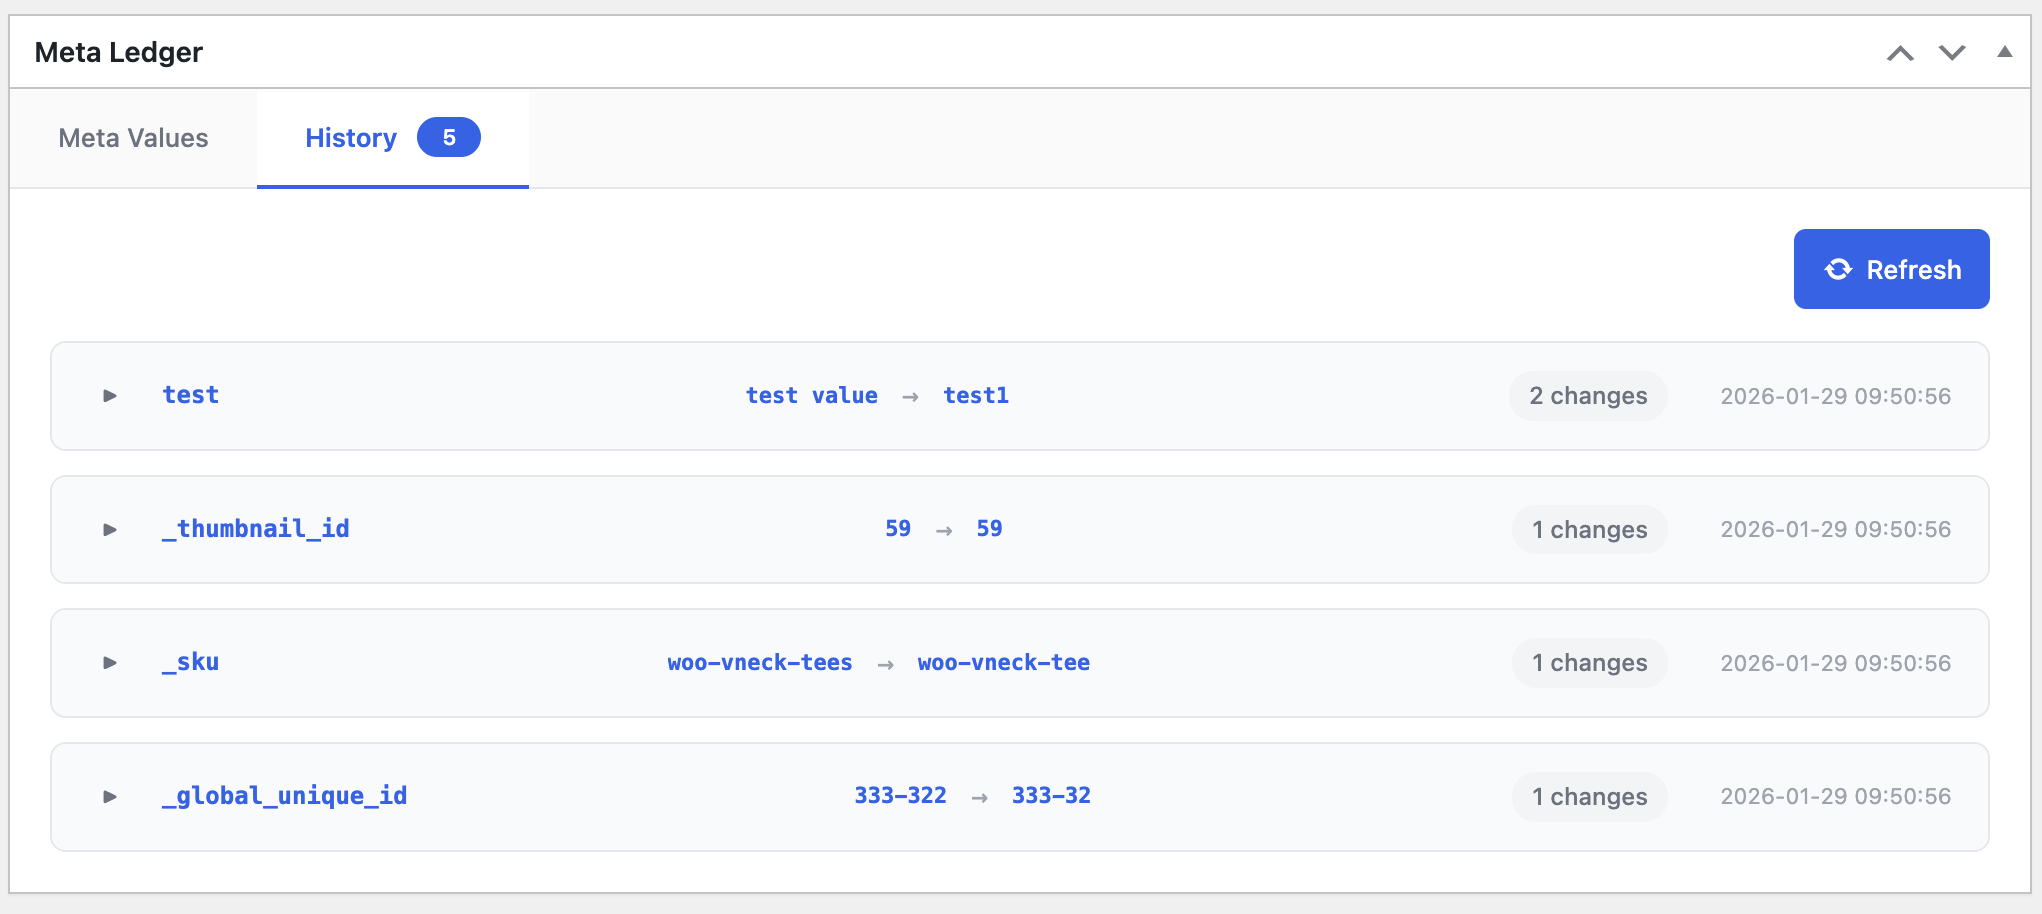Open the test meta key link
Viewport: 2042px width, 914px height.
click(x=190, y=395)
